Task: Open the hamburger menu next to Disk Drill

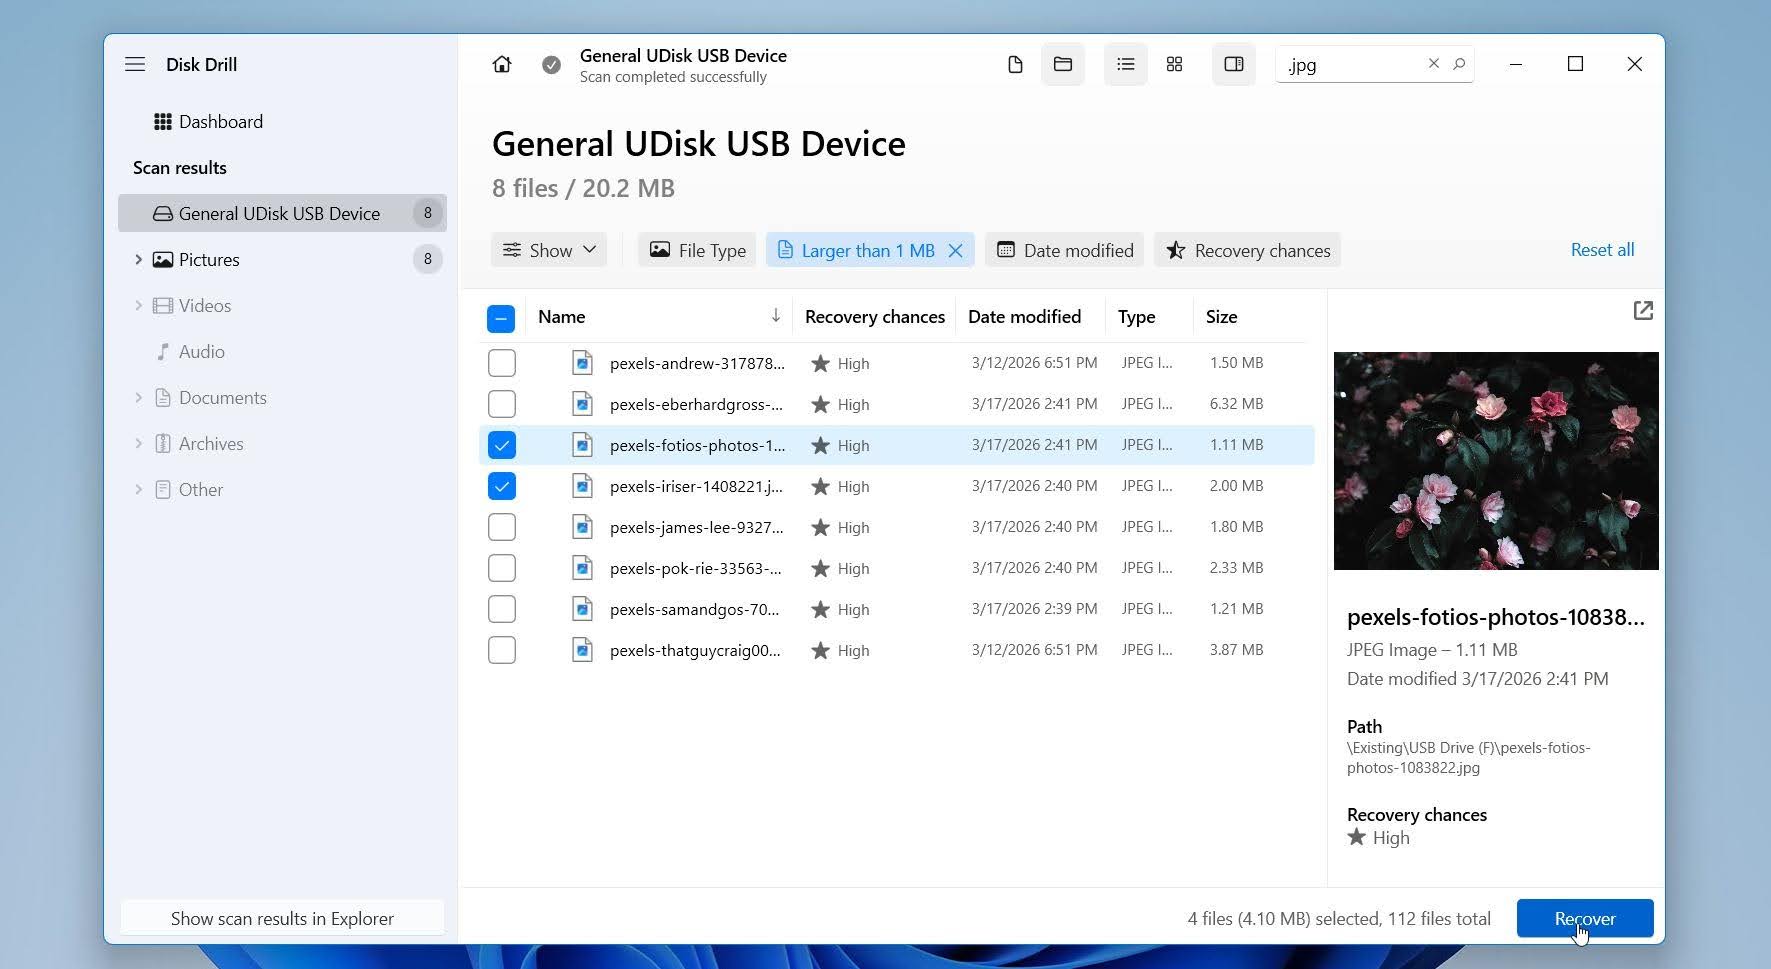Action: (x=135, y=64)
